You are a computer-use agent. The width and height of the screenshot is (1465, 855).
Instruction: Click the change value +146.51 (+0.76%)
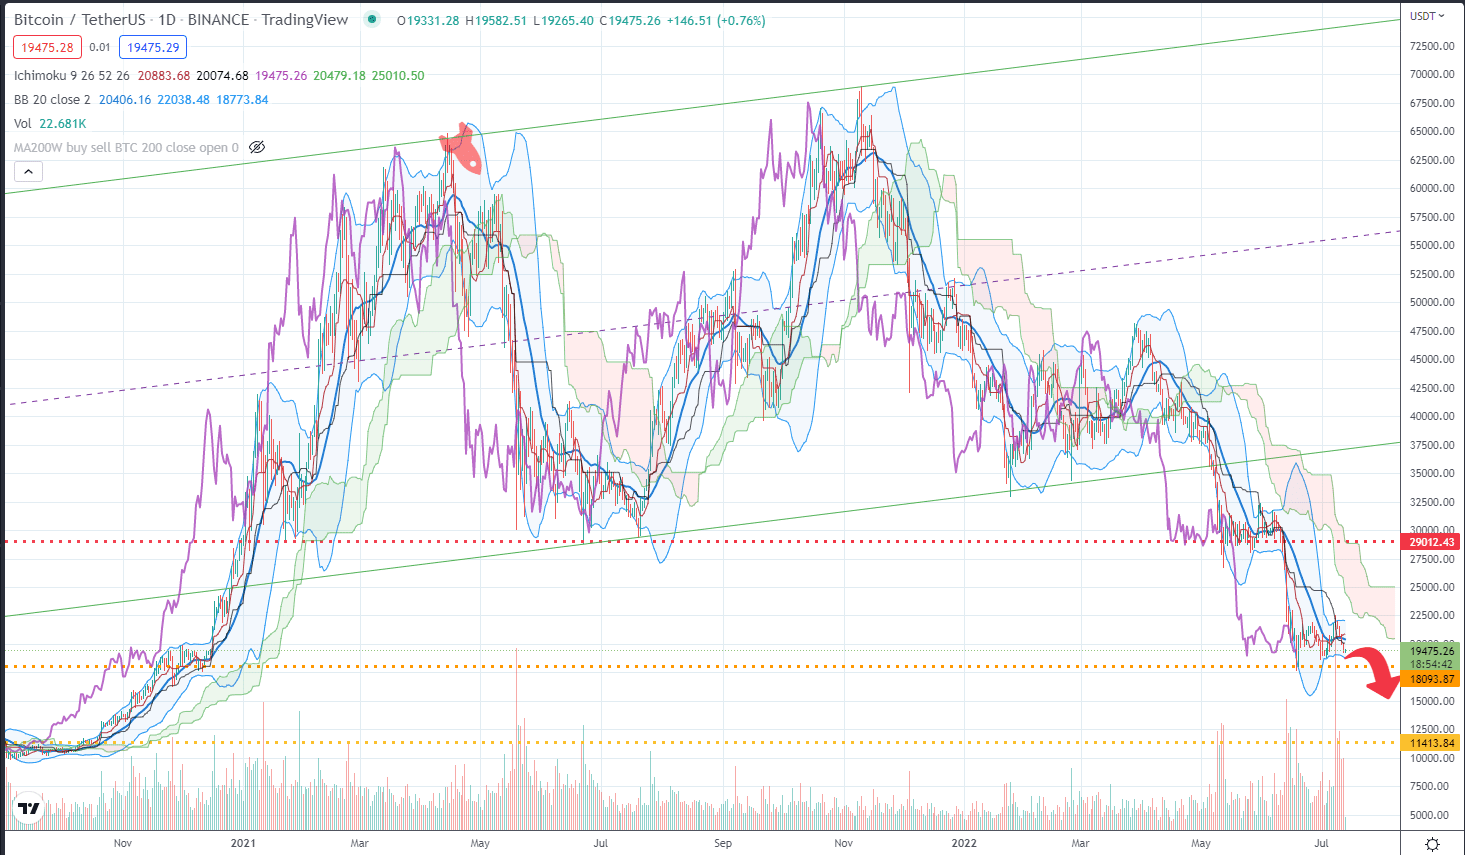click(716, 20)
